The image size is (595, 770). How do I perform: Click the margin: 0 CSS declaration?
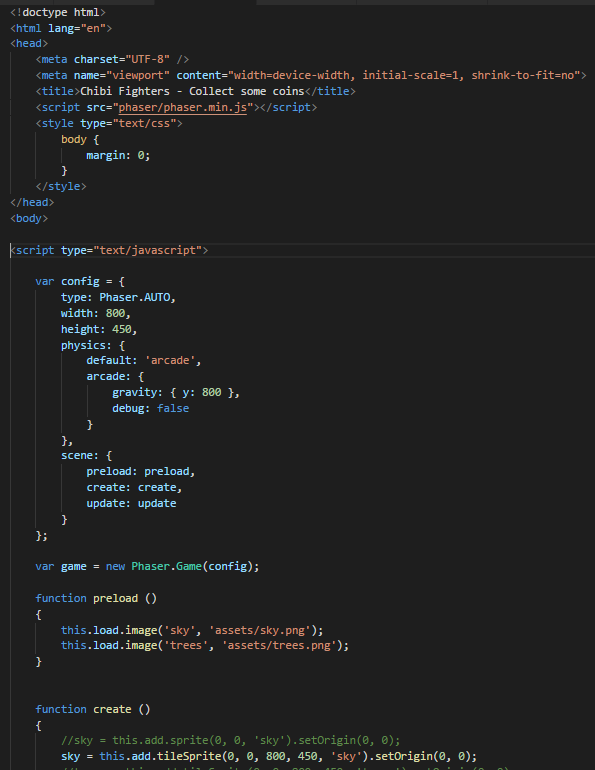[118, 155]
